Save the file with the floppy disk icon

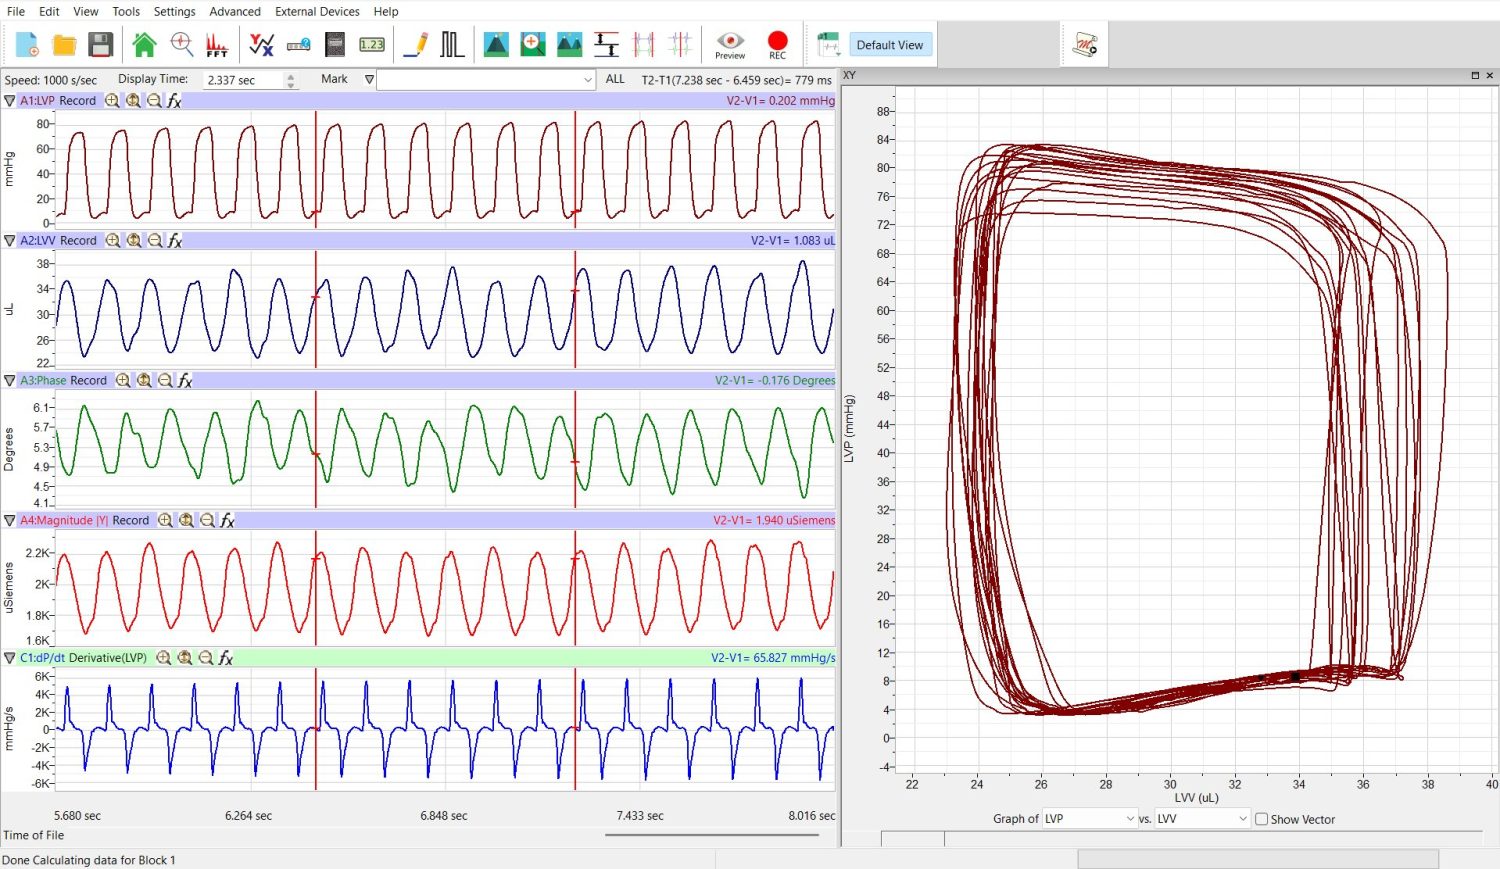(x=100, y=44)
